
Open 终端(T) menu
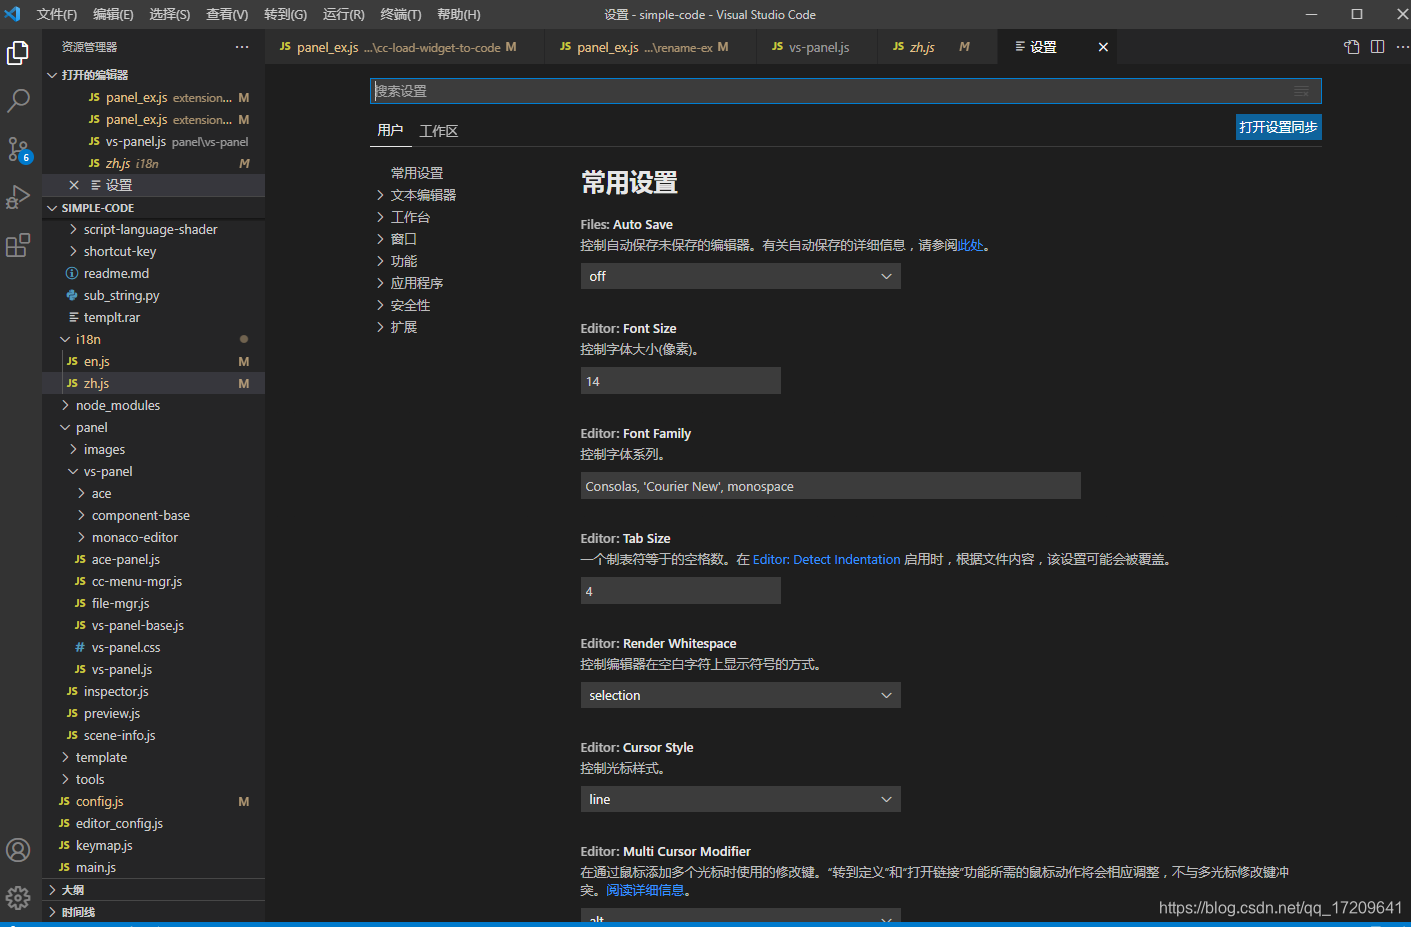pyautogui.click(x=401, y=14)
